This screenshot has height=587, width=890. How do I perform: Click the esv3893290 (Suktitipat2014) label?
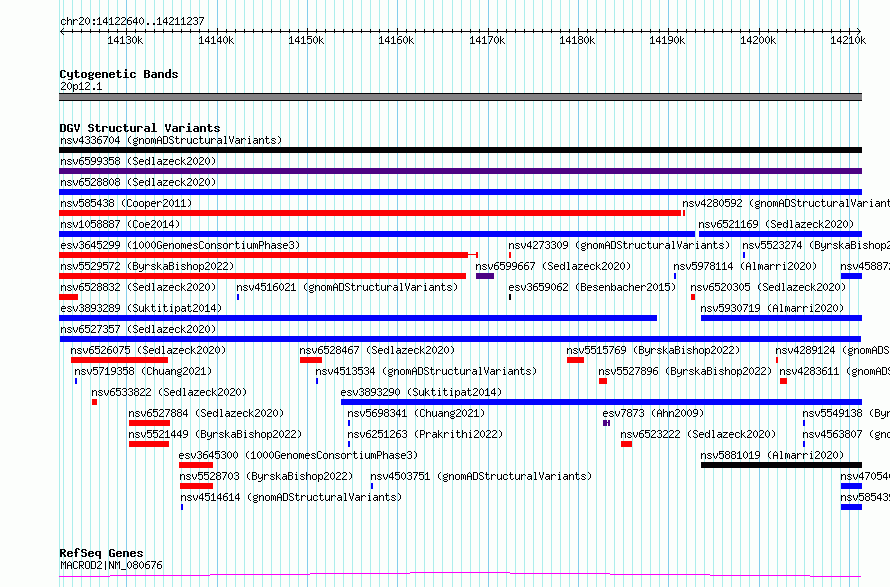point(421,392)
